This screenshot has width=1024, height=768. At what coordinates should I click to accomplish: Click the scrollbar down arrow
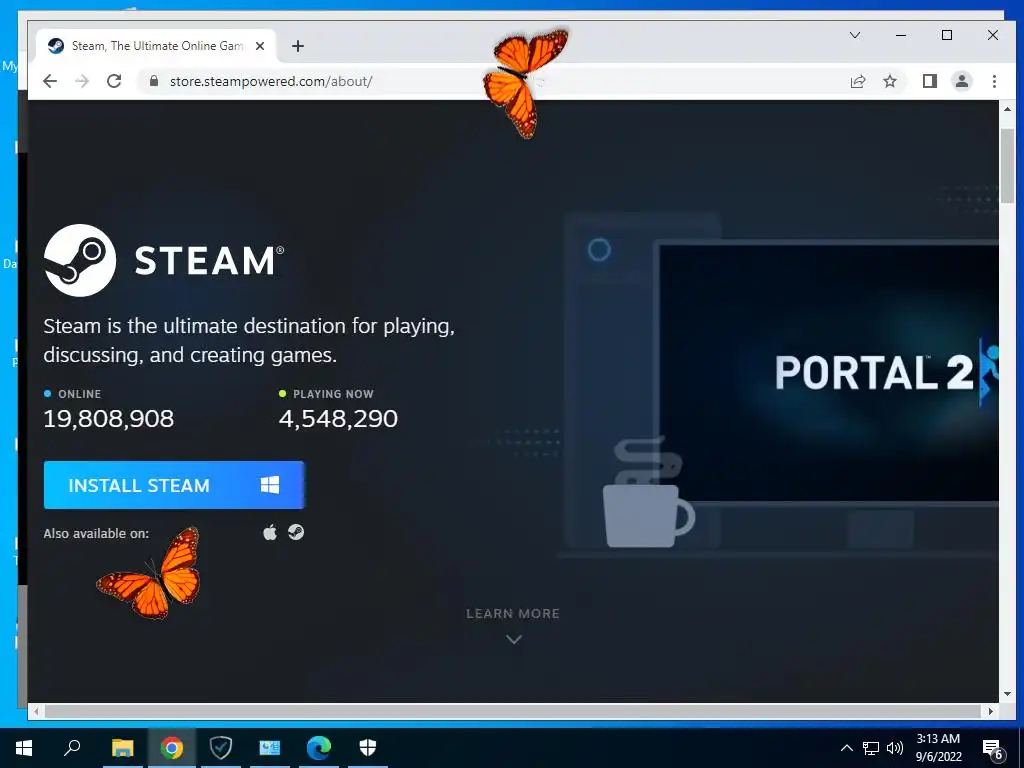point(1007,694)
